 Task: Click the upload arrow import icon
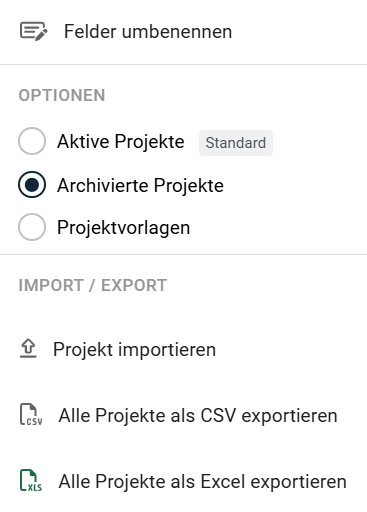28,349
